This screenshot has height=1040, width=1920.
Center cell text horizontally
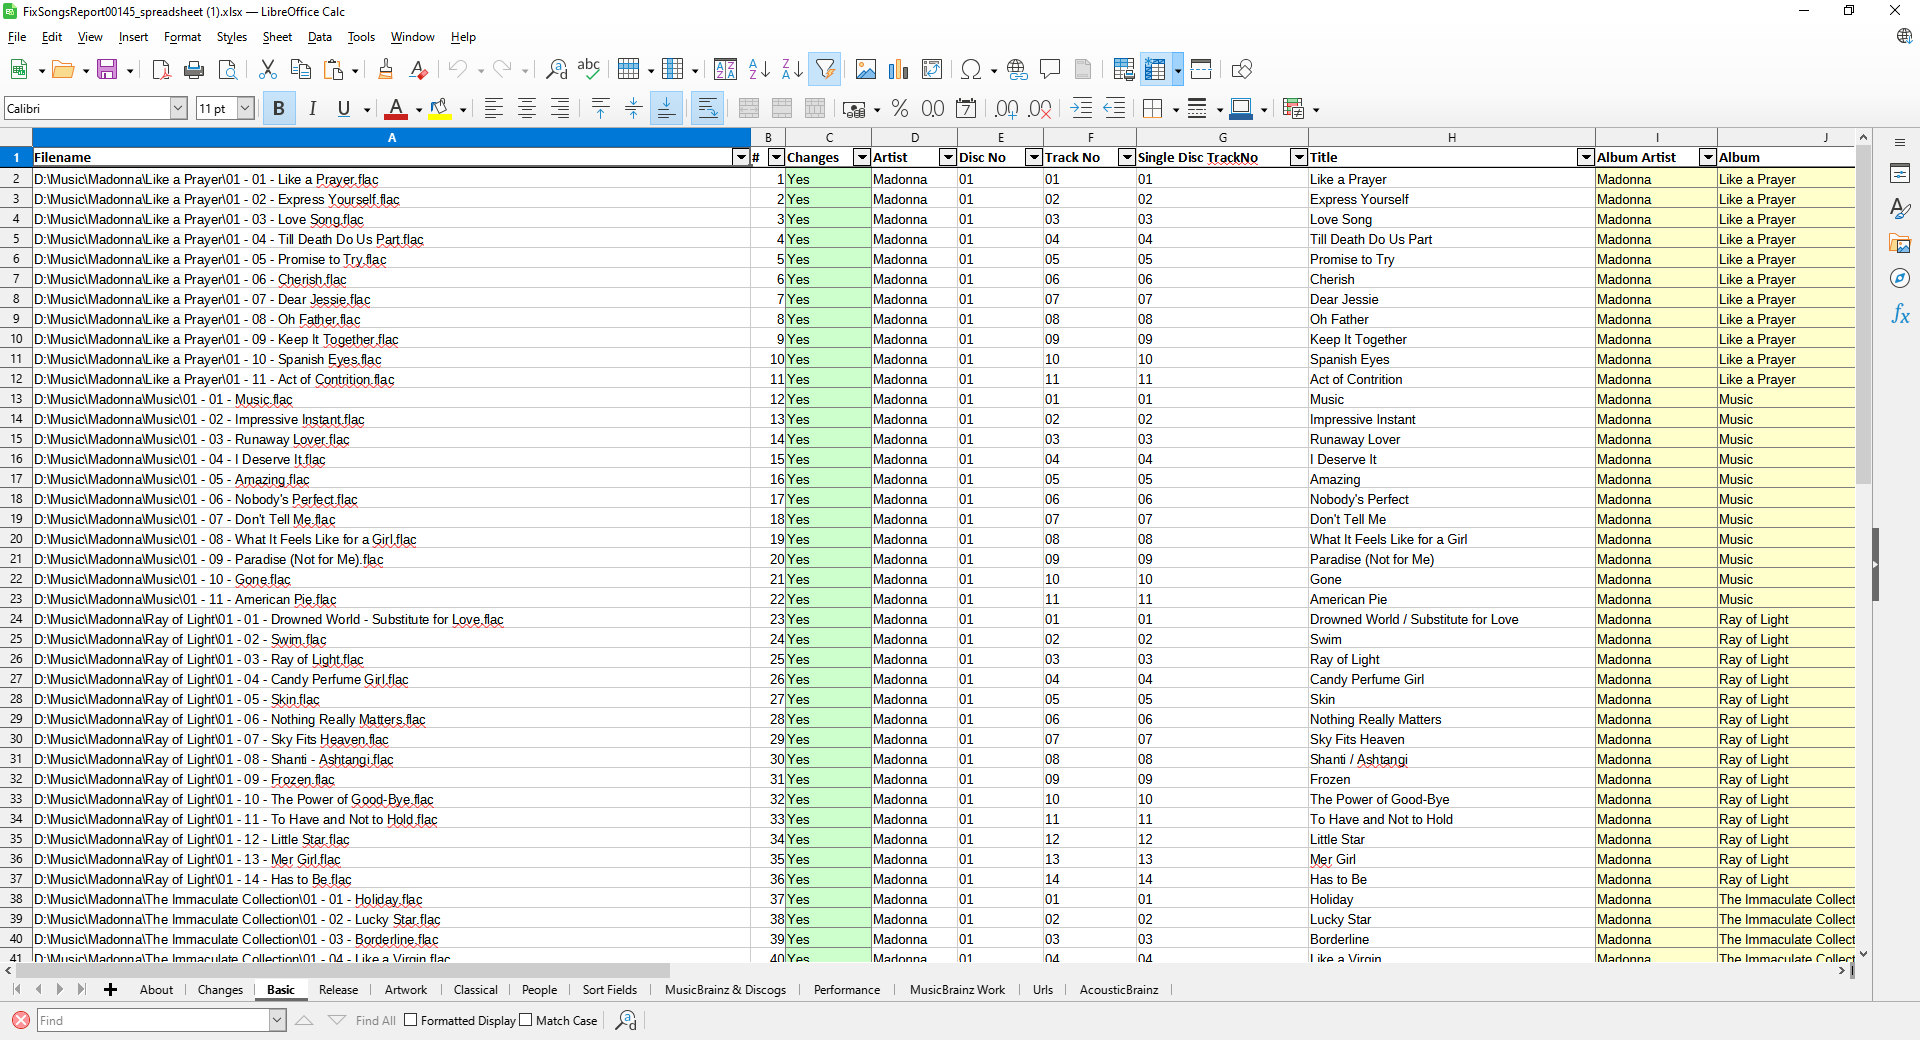(526, 109)
